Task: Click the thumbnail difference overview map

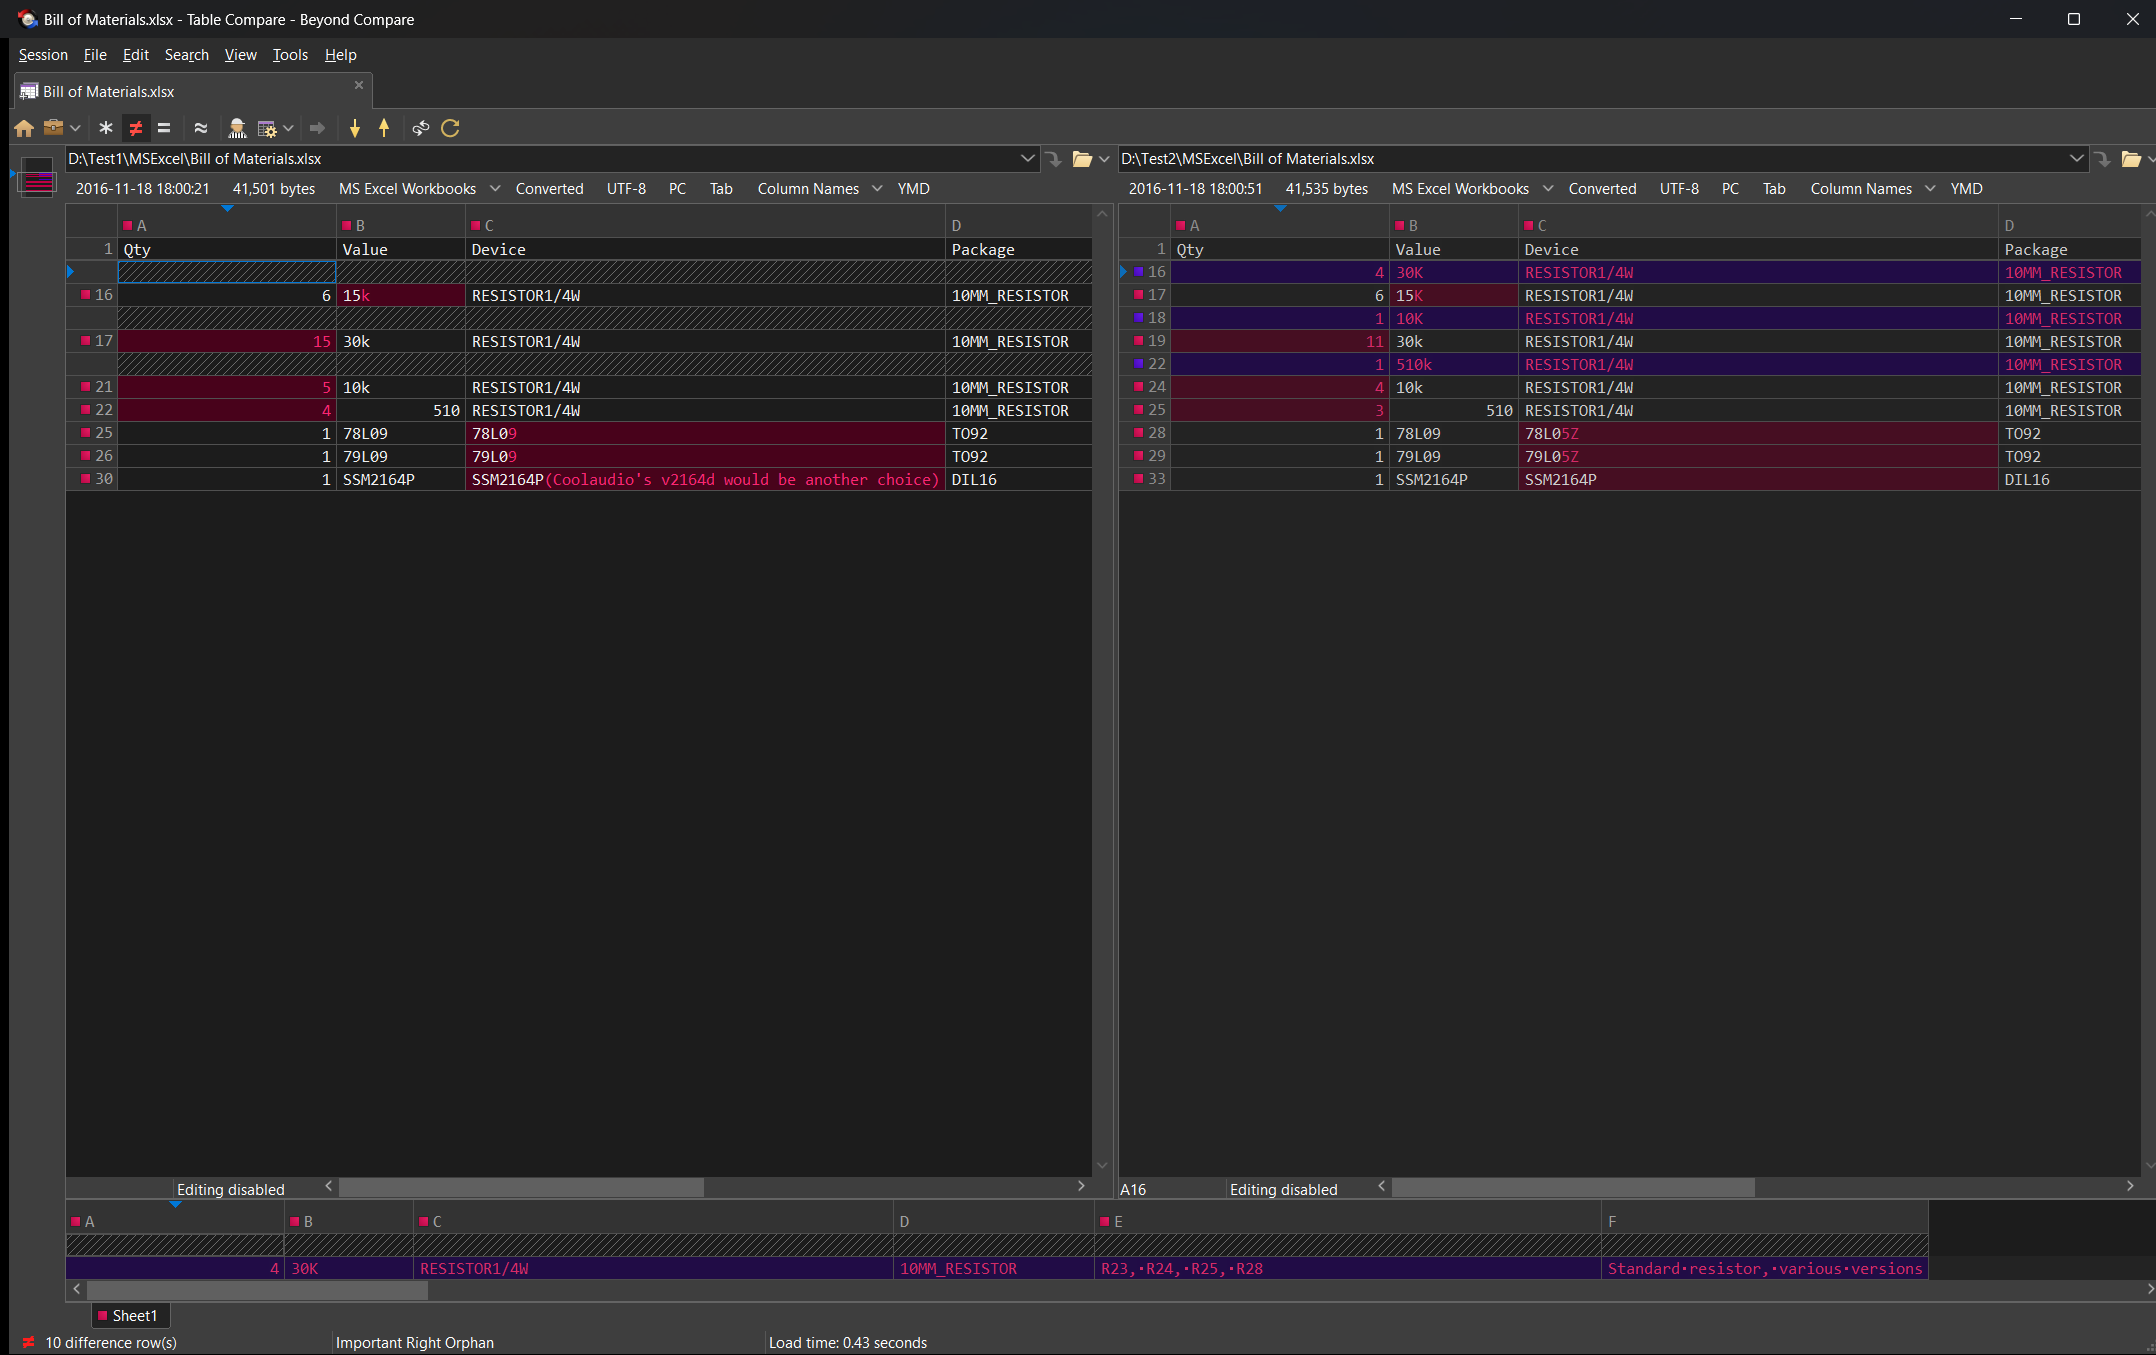Action: click(x=37, y=177)
